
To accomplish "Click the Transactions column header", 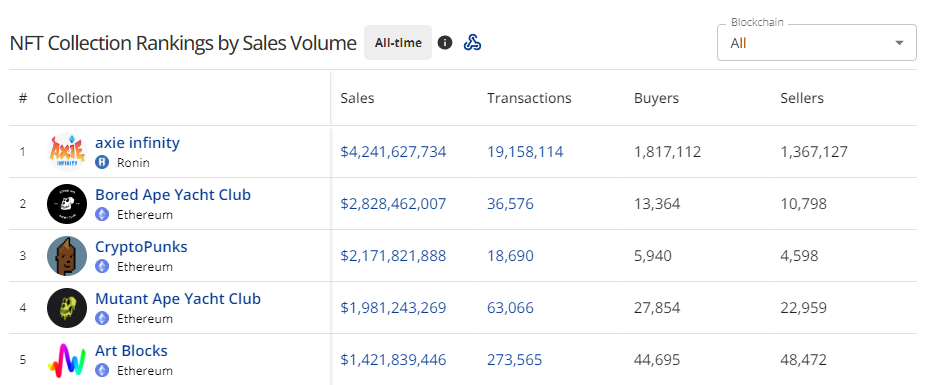I will click(x=529, y=98).
